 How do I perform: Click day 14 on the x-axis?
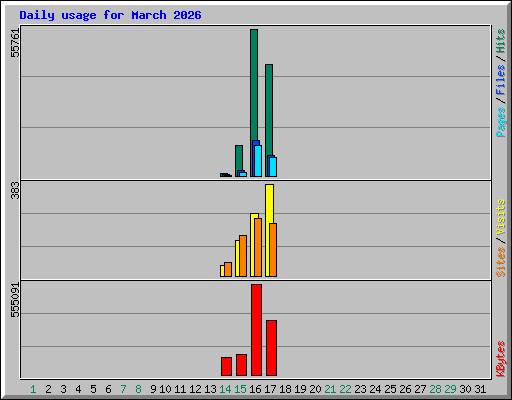[x=225, y=389]
